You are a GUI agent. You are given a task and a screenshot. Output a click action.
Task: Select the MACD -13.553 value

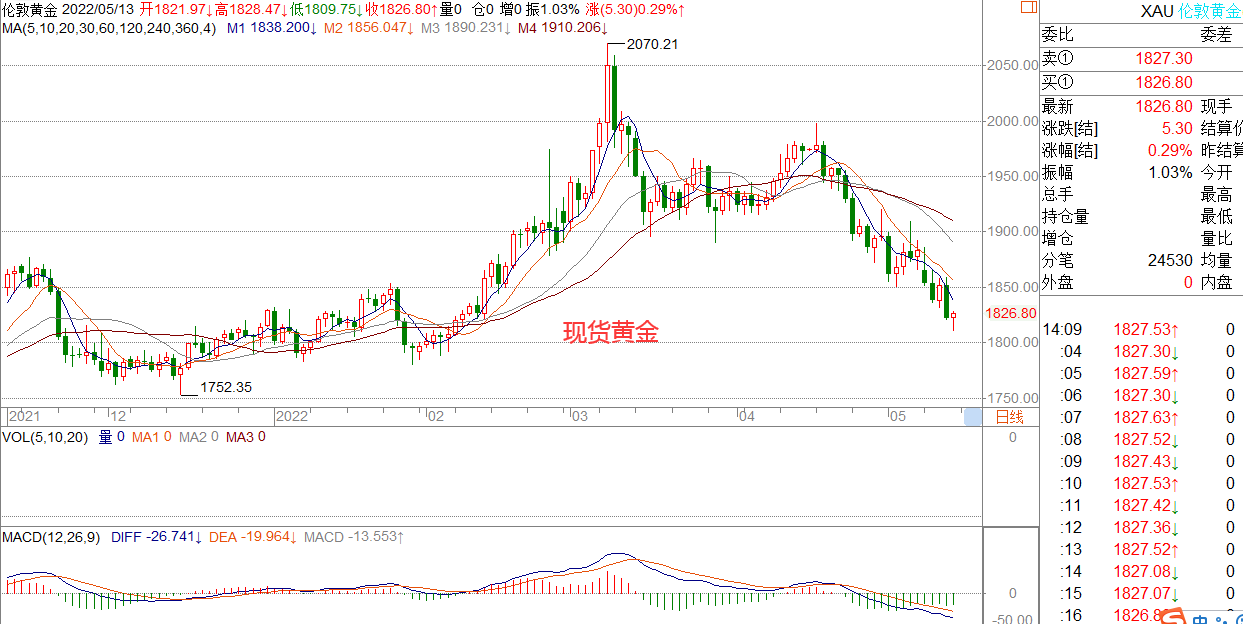354,537
